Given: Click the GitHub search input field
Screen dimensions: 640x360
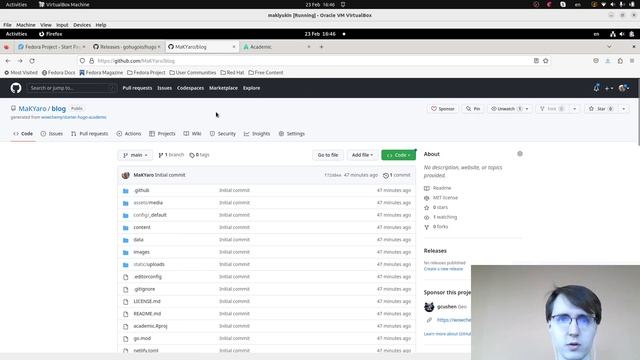Looking at the screenshot, I should point(71,88).
